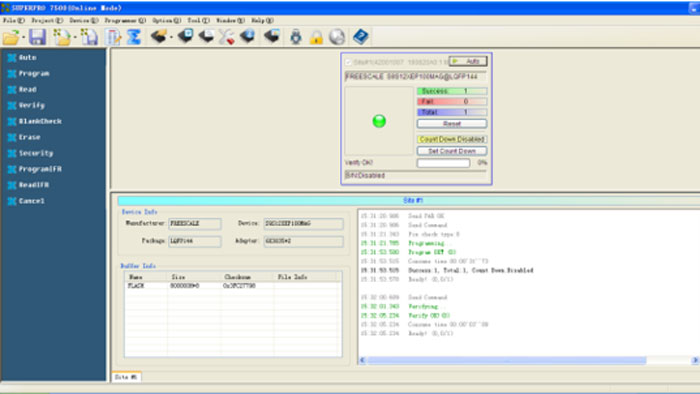Viewport: 700px width, 394px height.
Task: Select the FLASH buffer row
Action: (233, 286)
